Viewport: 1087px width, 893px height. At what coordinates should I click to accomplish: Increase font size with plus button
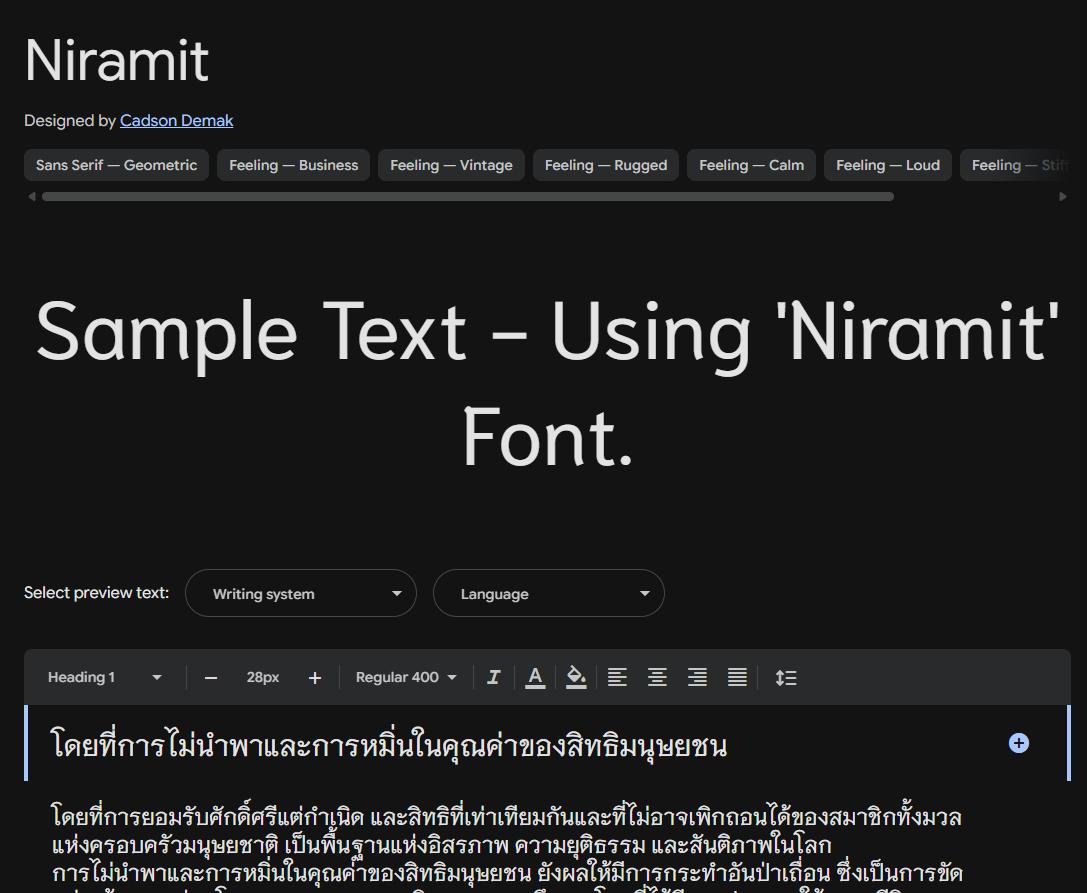tap(315, 678)
